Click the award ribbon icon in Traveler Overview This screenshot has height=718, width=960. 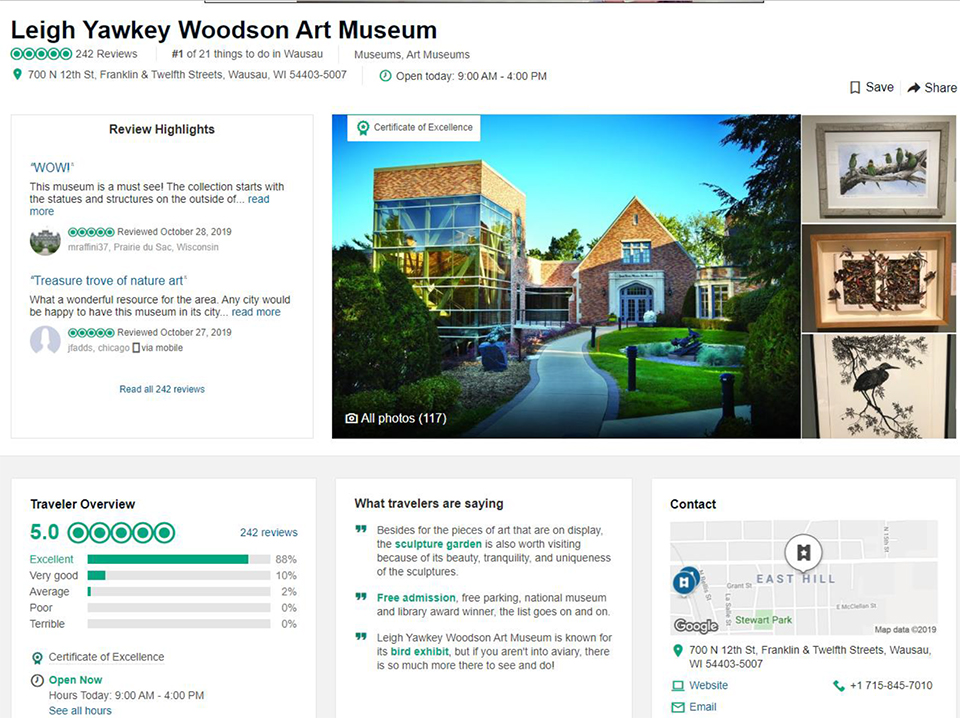(x=37, y=658)
